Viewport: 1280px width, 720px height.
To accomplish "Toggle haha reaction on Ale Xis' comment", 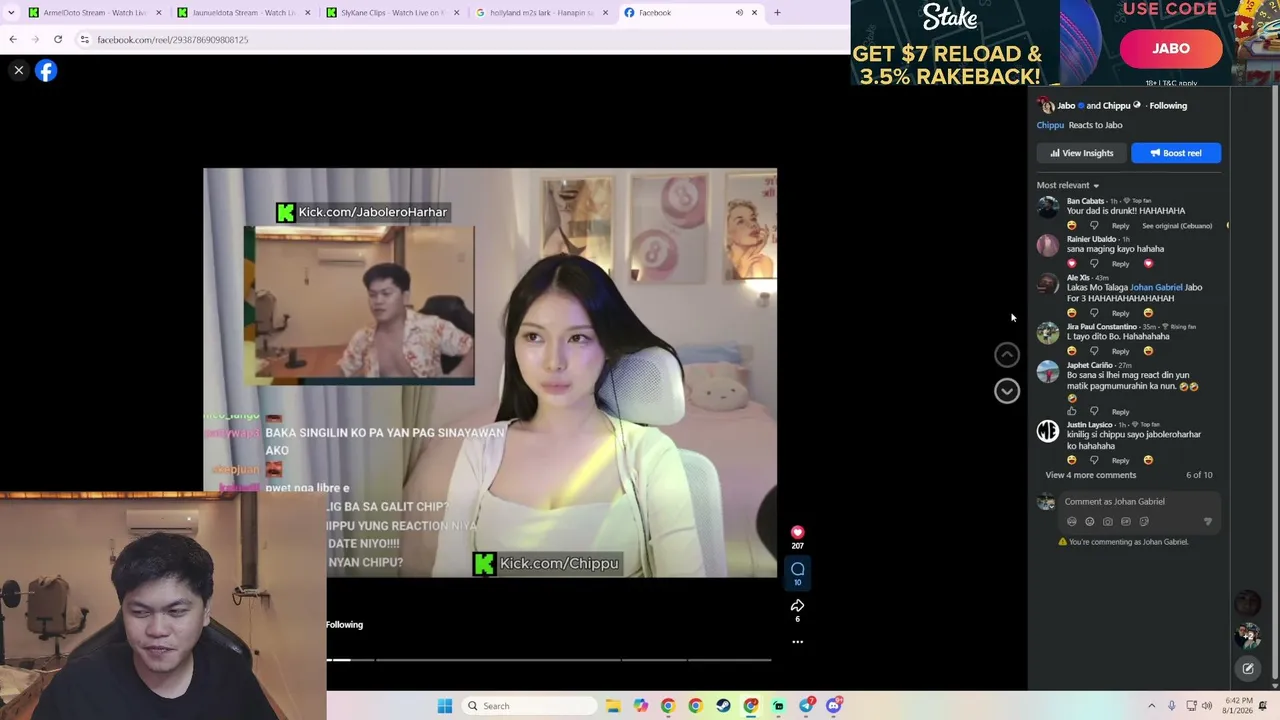I will point(1072,313).
